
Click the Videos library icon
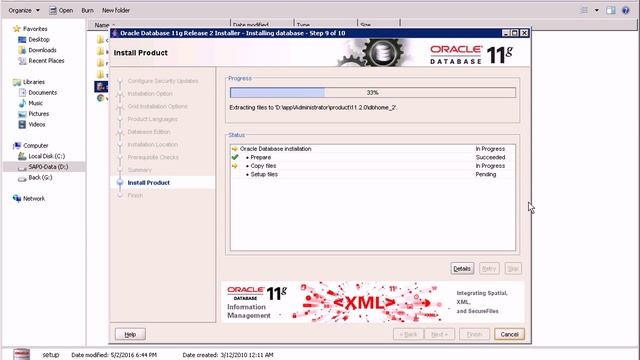tap(22, 124)
